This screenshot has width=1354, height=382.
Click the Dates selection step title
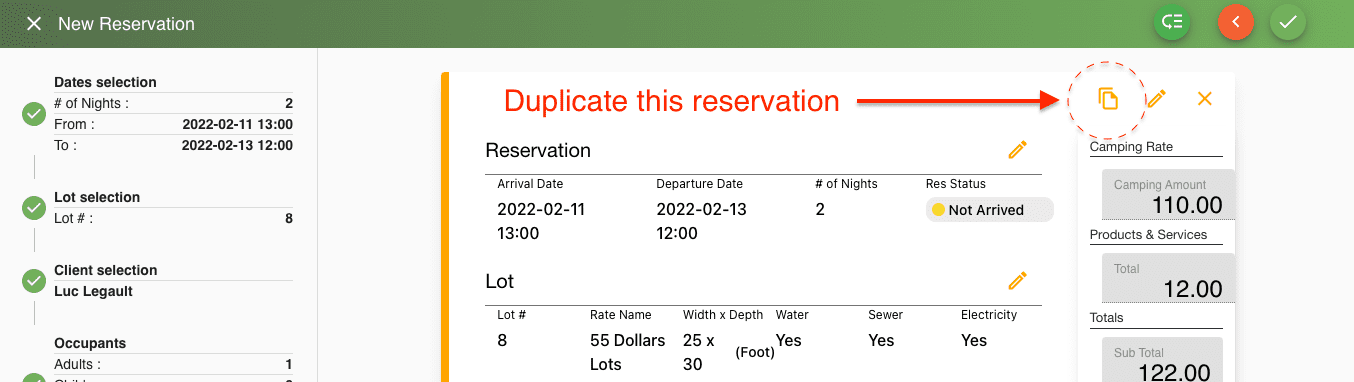pos(105,82)
